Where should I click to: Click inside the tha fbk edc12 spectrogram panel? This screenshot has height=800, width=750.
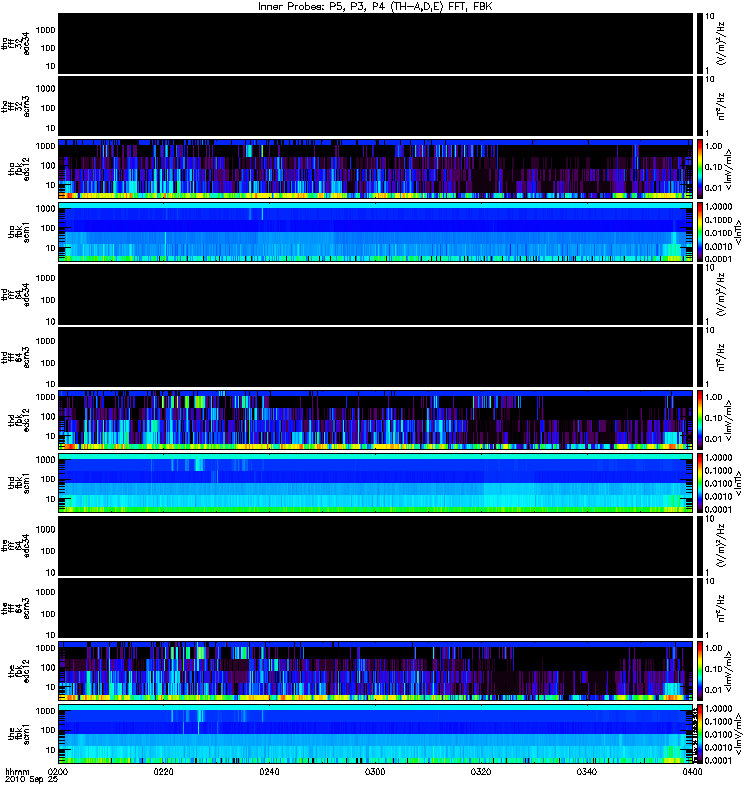coord(376,168)
